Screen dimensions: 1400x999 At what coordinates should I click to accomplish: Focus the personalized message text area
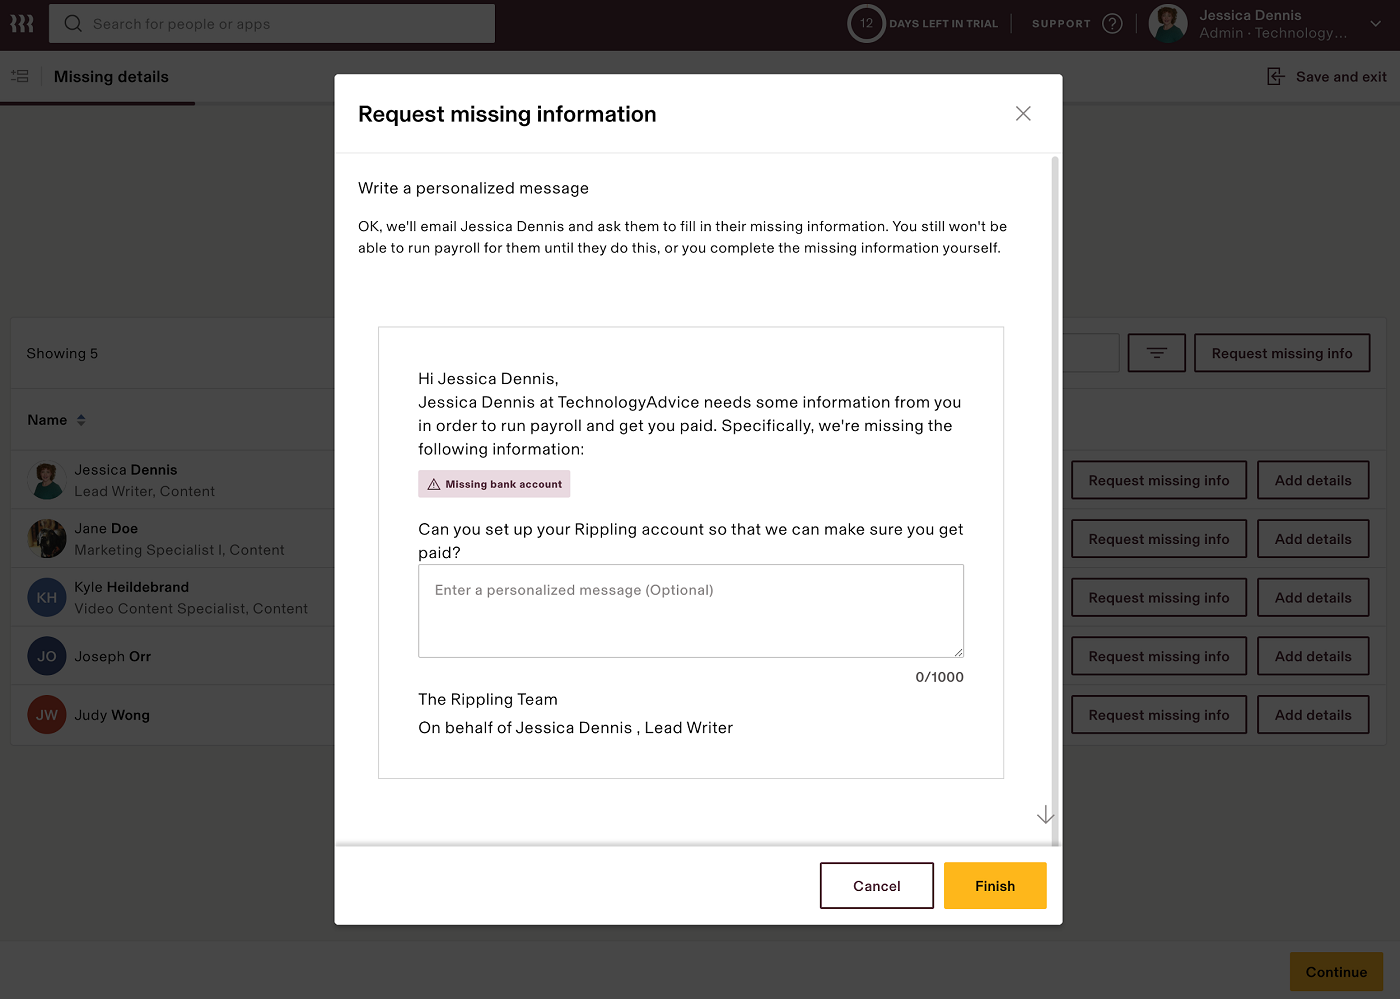(691, 611)
